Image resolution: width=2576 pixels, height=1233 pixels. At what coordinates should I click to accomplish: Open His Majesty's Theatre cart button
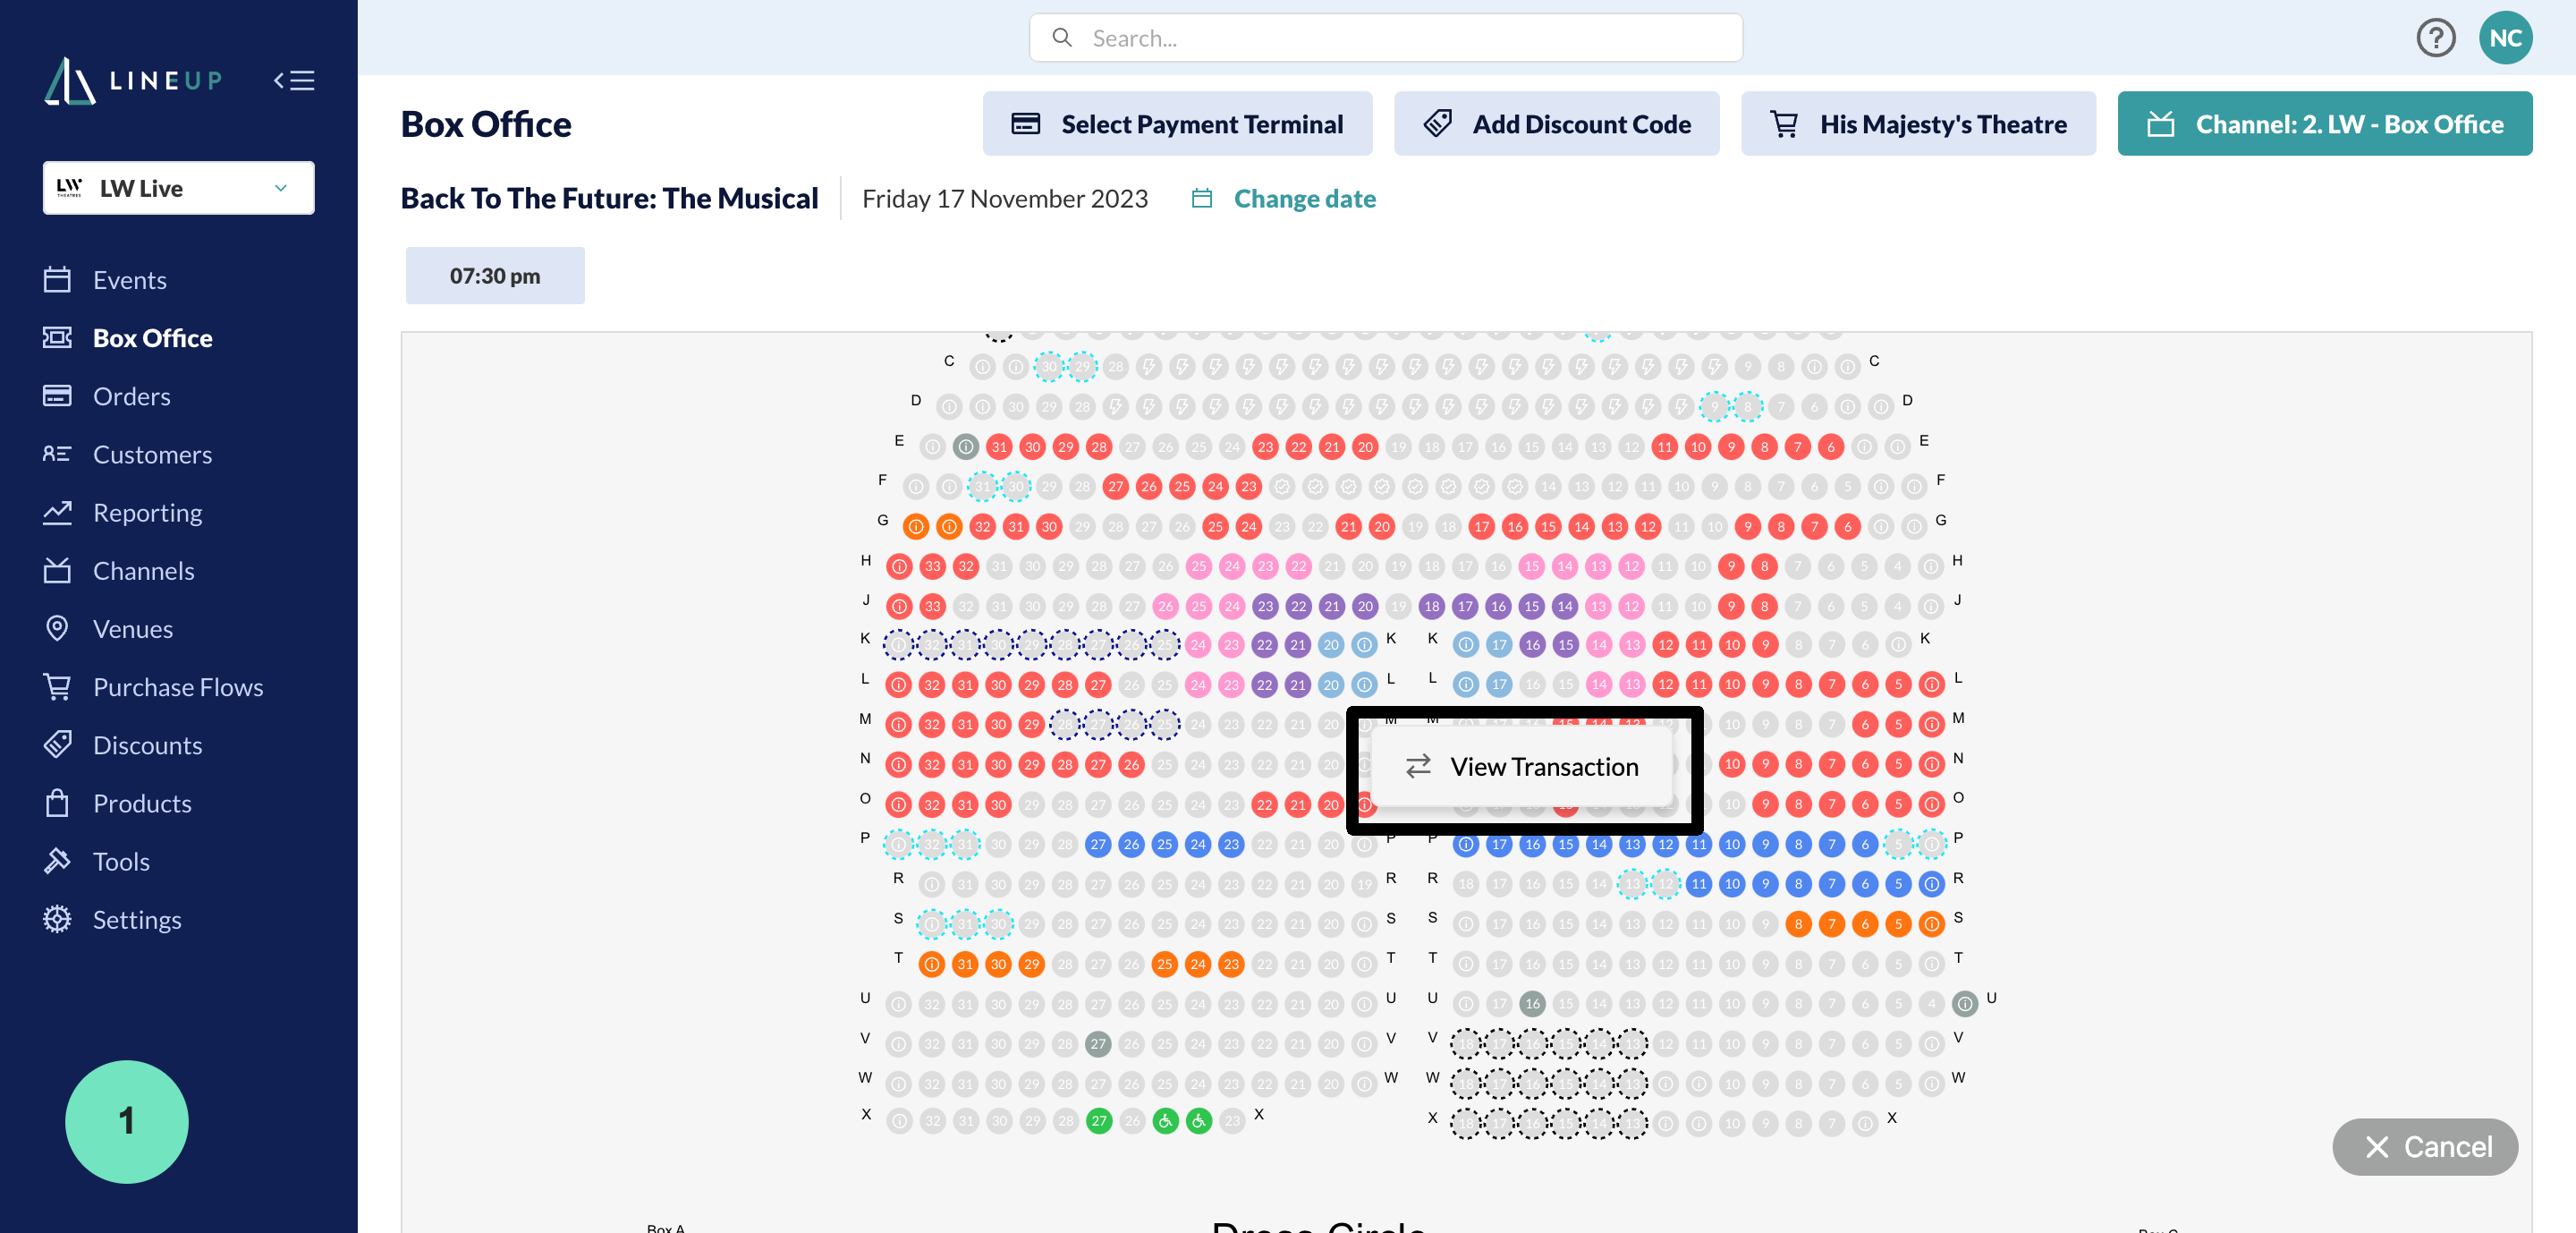(x=1918, y=123)
